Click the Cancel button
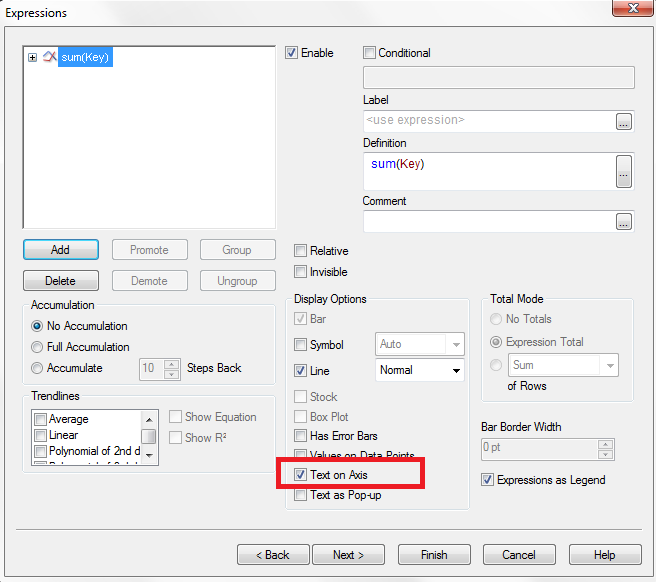This screenshot has width=656, height=582. point(519,555)
